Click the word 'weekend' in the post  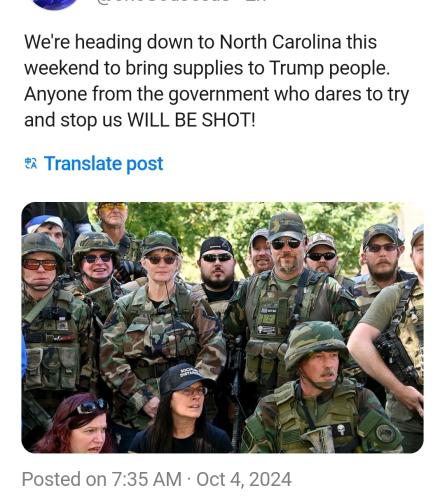coord(61,68)
